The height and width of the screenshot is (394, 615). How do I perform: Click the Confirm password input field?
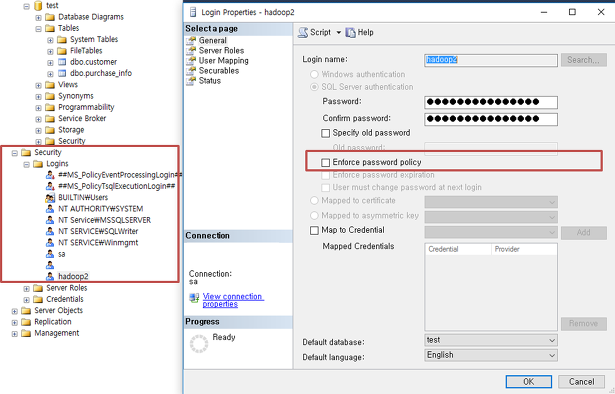point(491,119)
